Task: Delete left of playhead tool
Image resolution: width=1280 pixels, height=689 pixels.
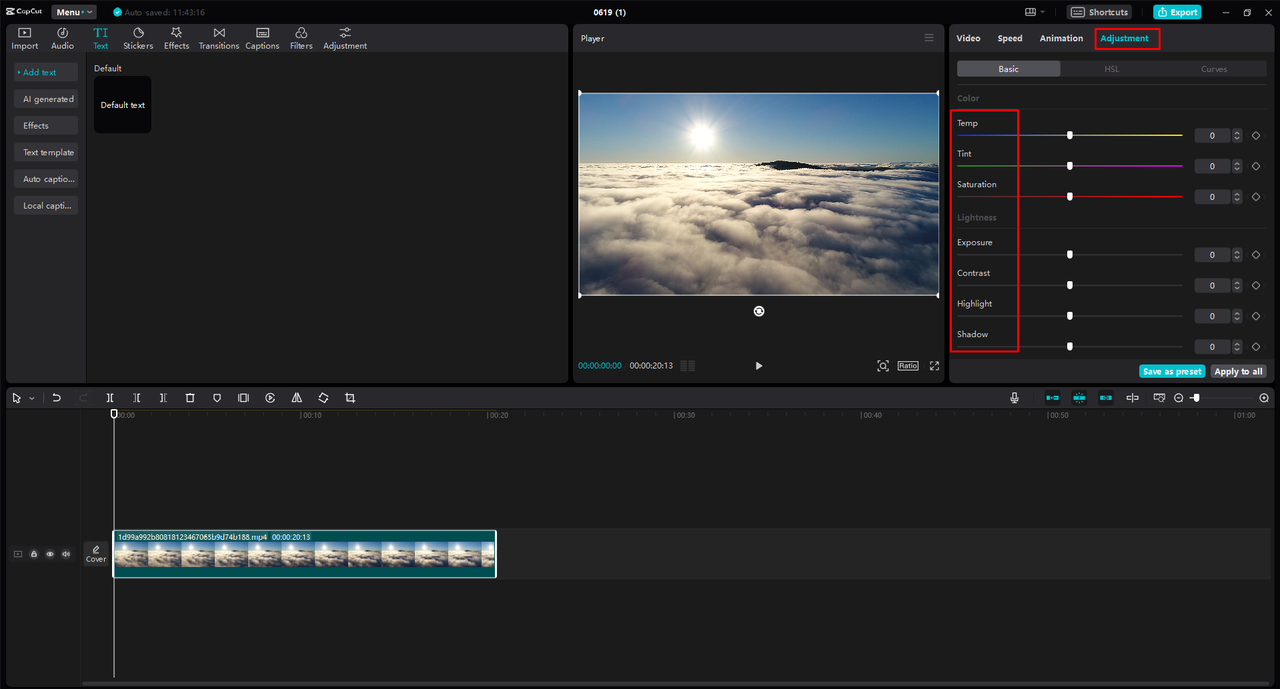Action: click(137, 398)
